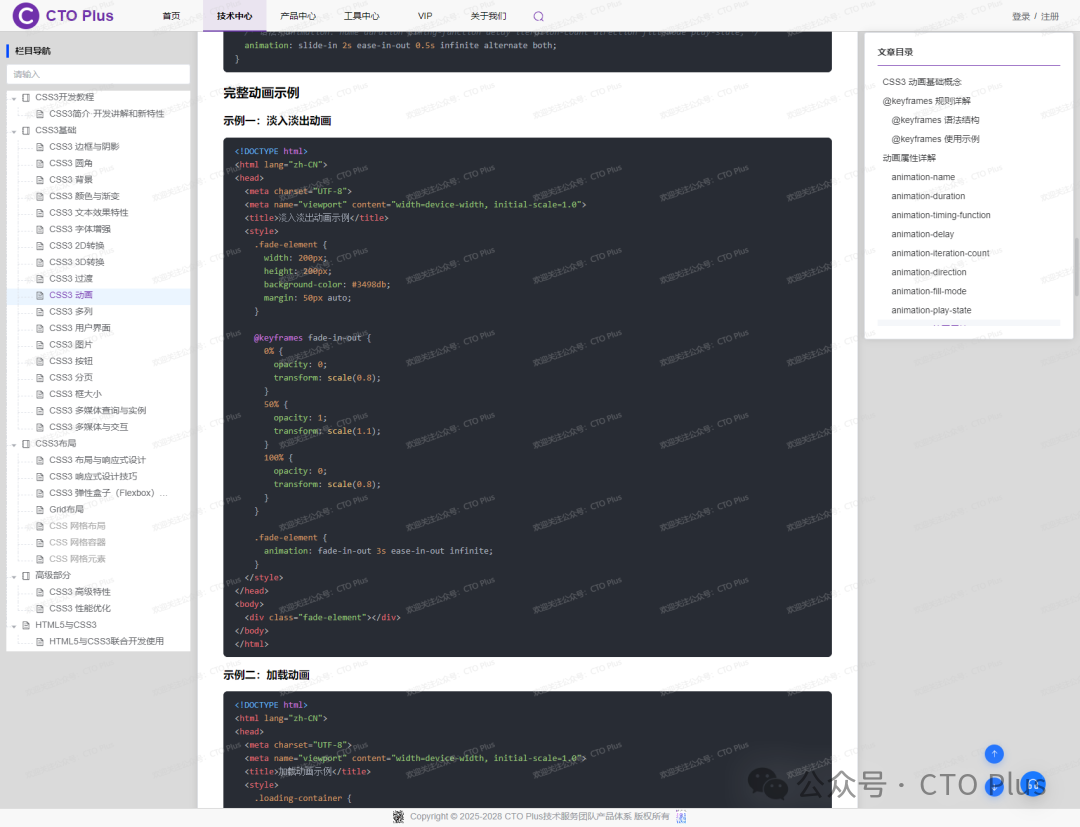Jump to animation-duration section
Viewport: 1080px width, 827px height.
tap(928, 196)
